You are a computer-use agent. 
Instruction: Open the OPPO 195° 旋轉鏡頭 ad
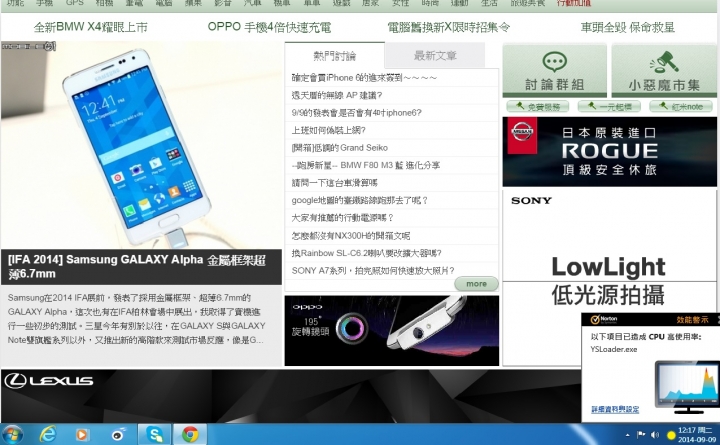pos(392,331)
